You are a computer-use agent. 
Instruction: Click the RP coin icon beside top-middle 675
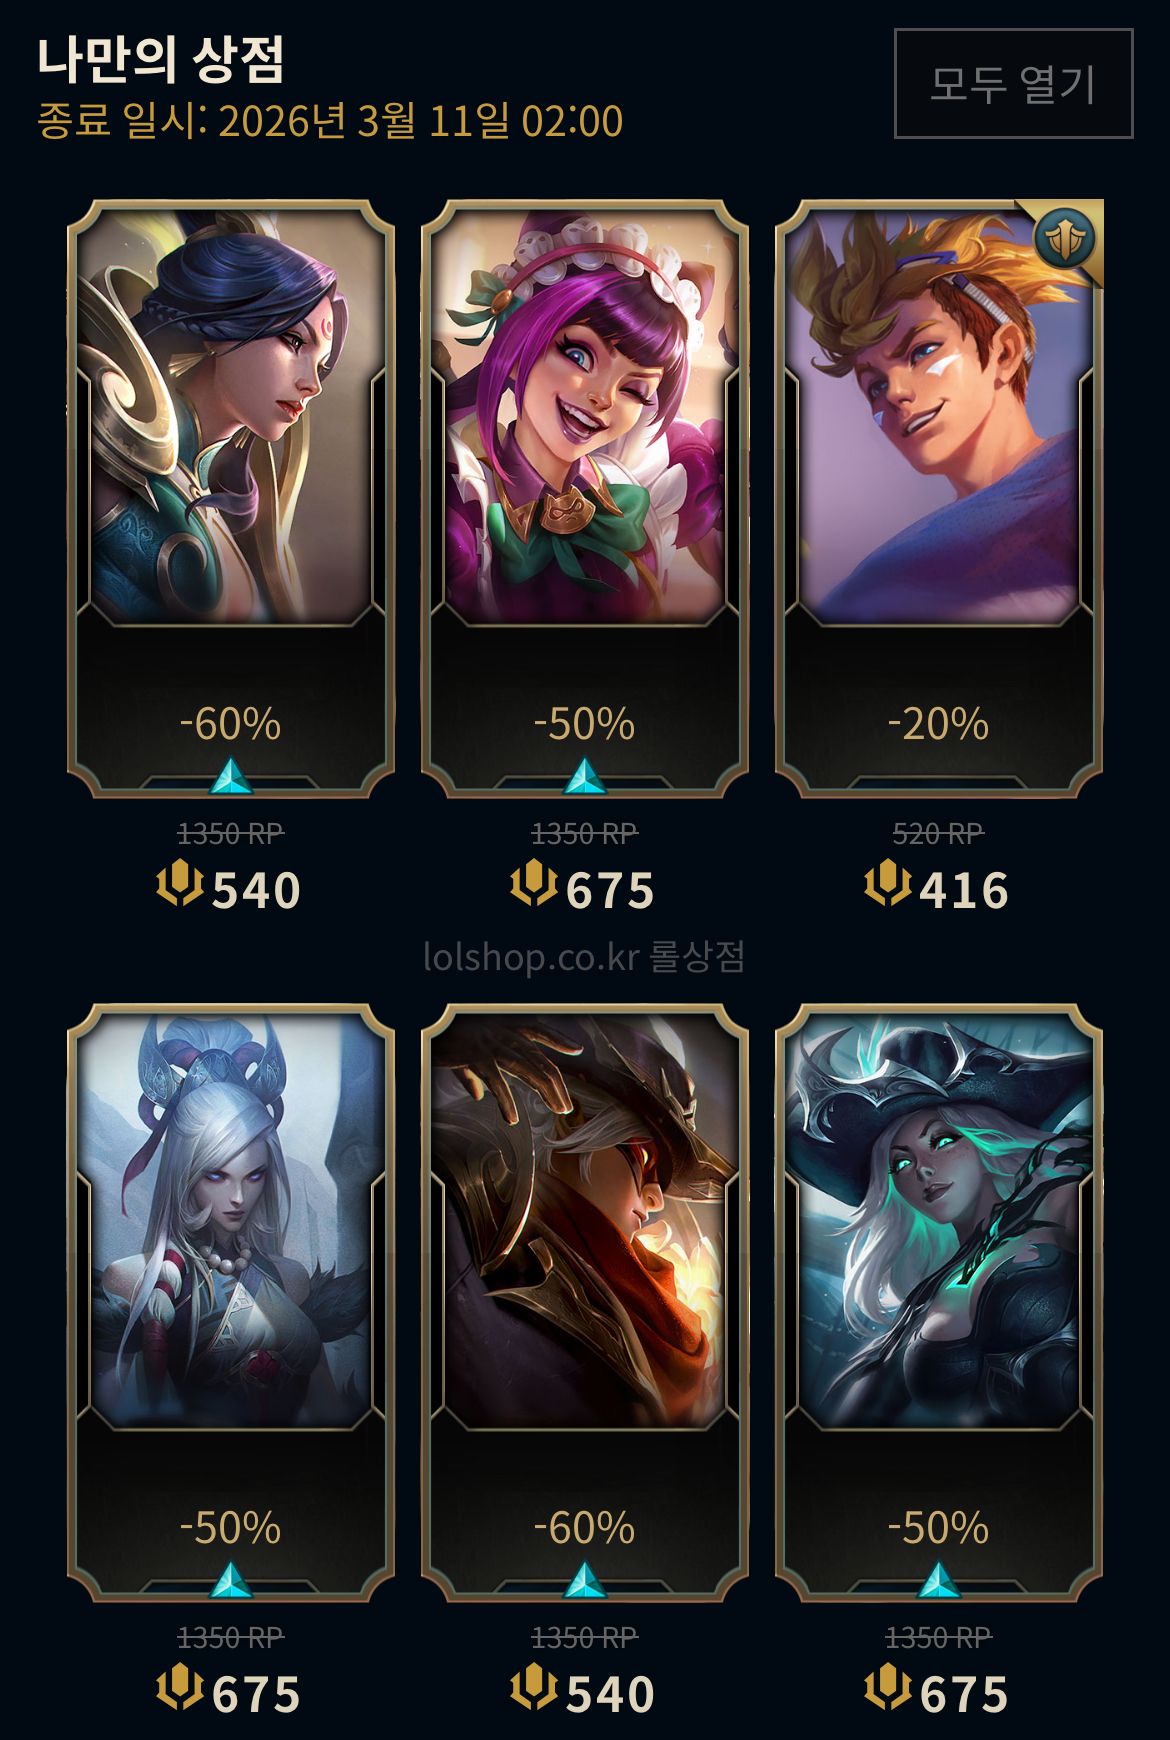(534, 884)
